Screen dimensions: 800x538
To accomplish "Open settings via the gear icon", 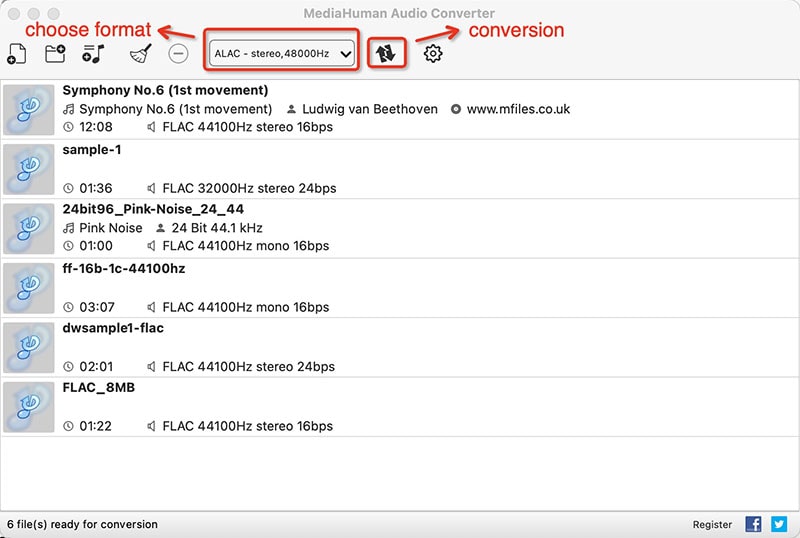I will point(433,54).
